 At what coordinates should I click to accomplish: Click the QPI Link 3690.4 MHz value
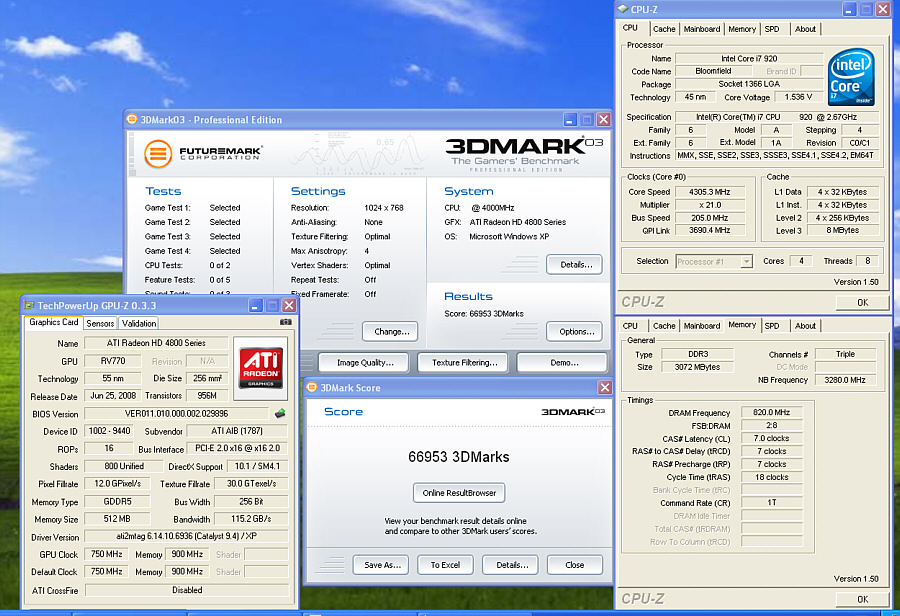coord(709,230)
